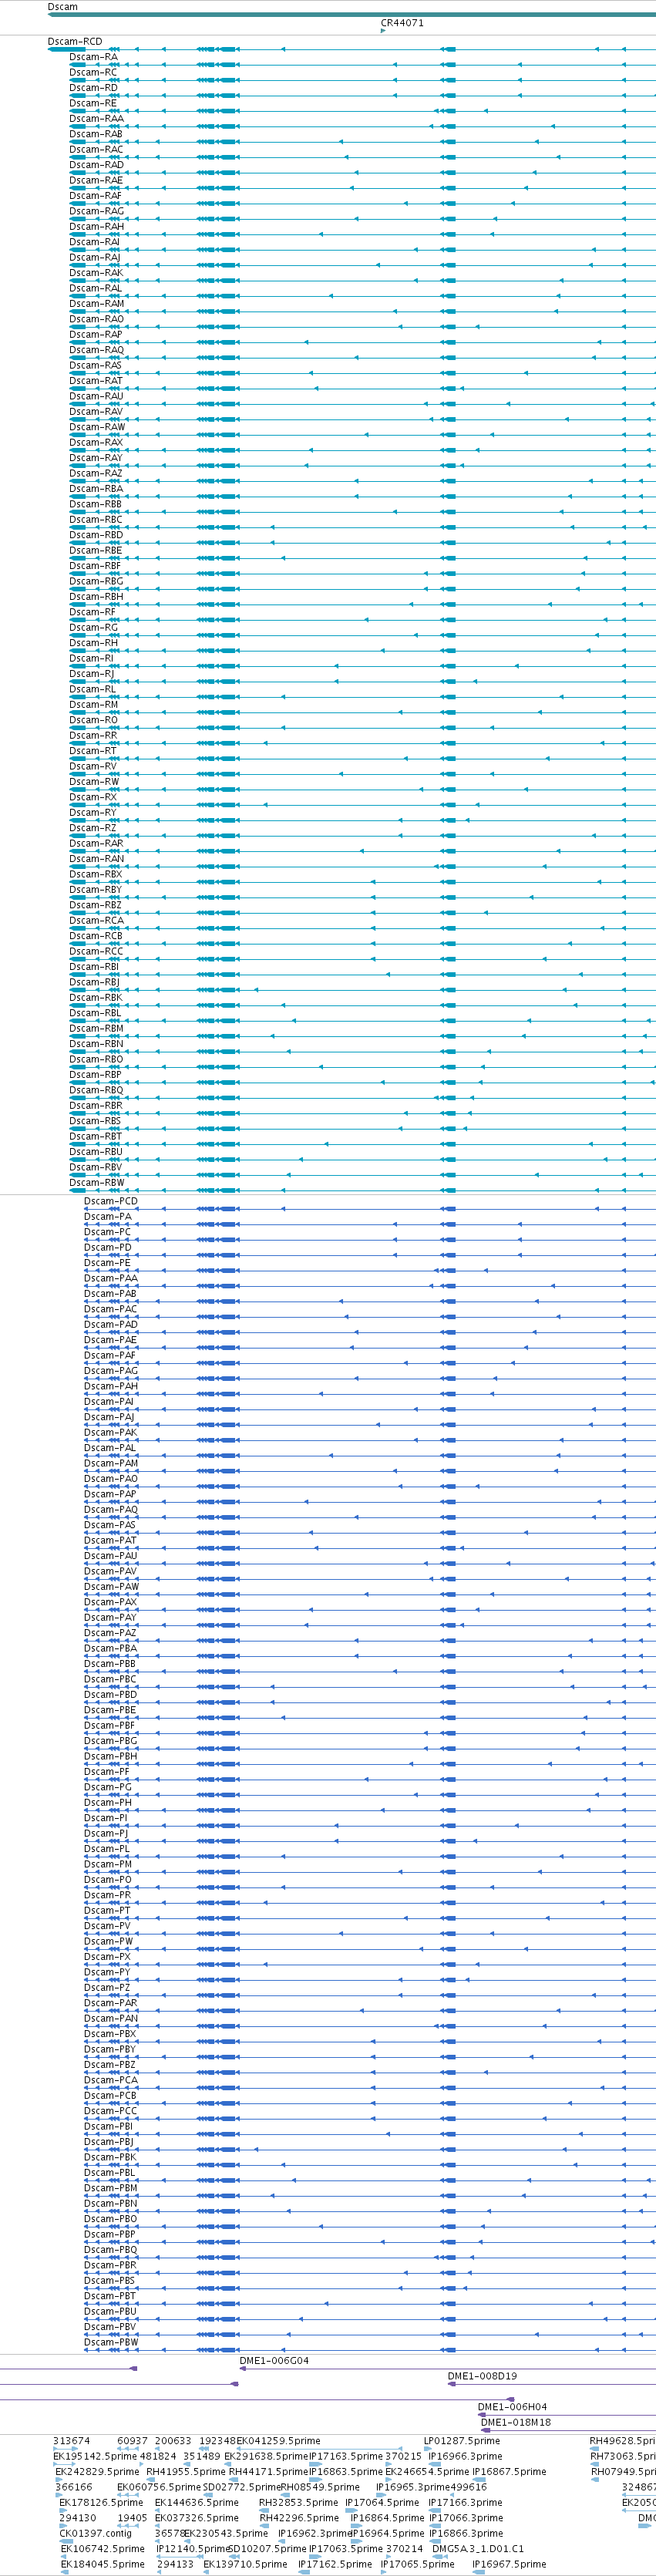This screenshot has height=2576, width=656.
Task: Pick the Dscam-PBW protein label
Action: (111, 2342)
